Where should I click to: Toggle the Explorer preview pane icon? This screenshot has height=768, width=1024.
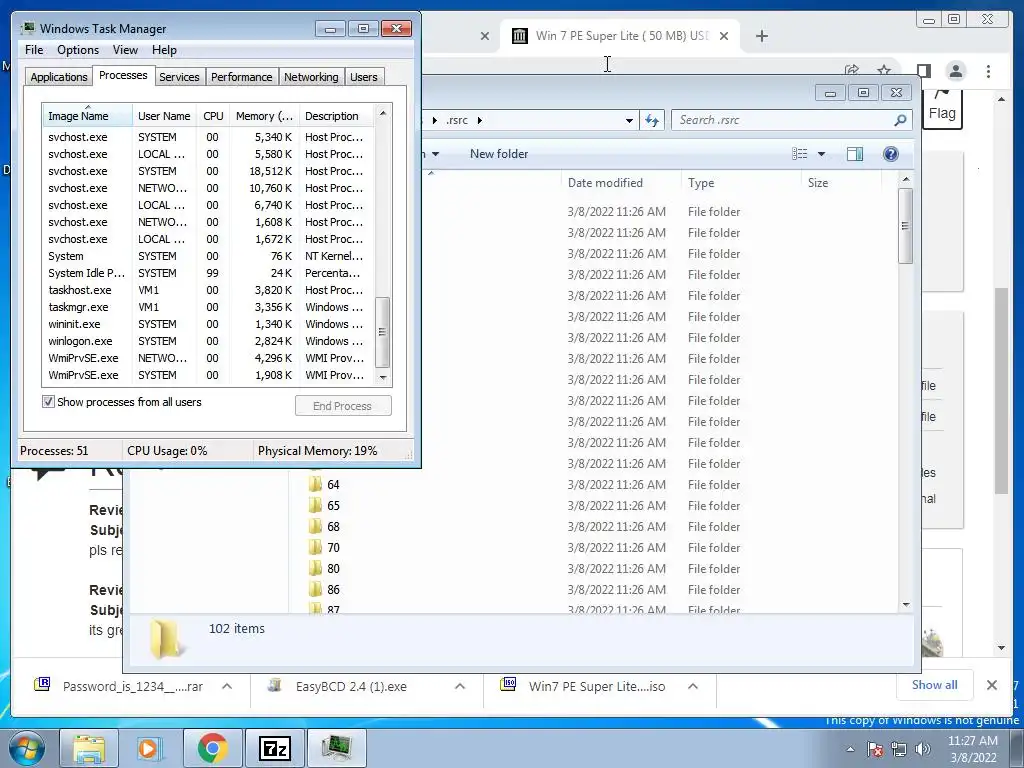point(854,154)
